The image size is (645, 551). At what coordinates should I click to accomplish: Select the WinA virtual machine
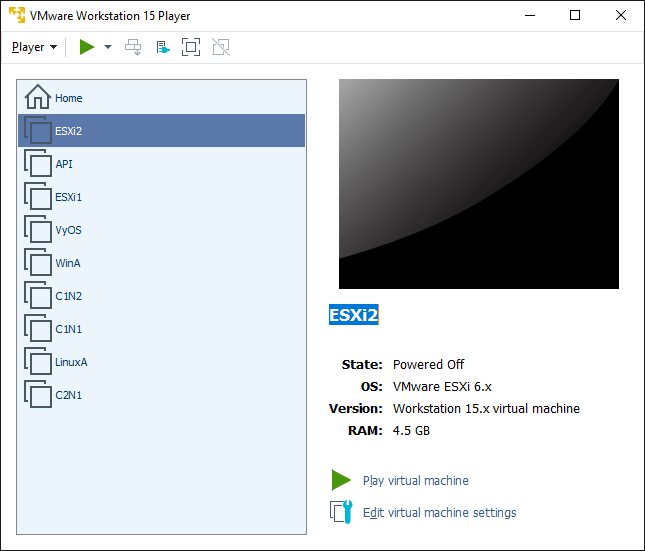coord(67,263)
